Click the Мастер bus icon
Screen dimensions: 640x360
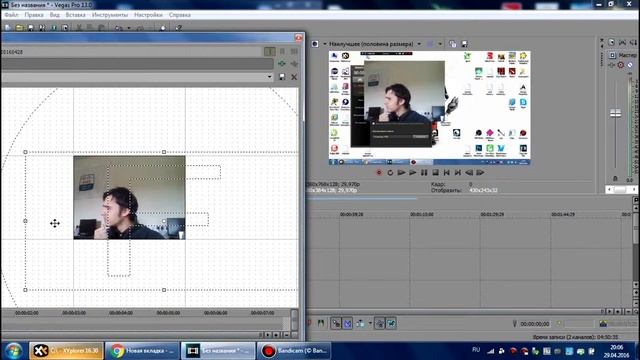pos(612,55)
